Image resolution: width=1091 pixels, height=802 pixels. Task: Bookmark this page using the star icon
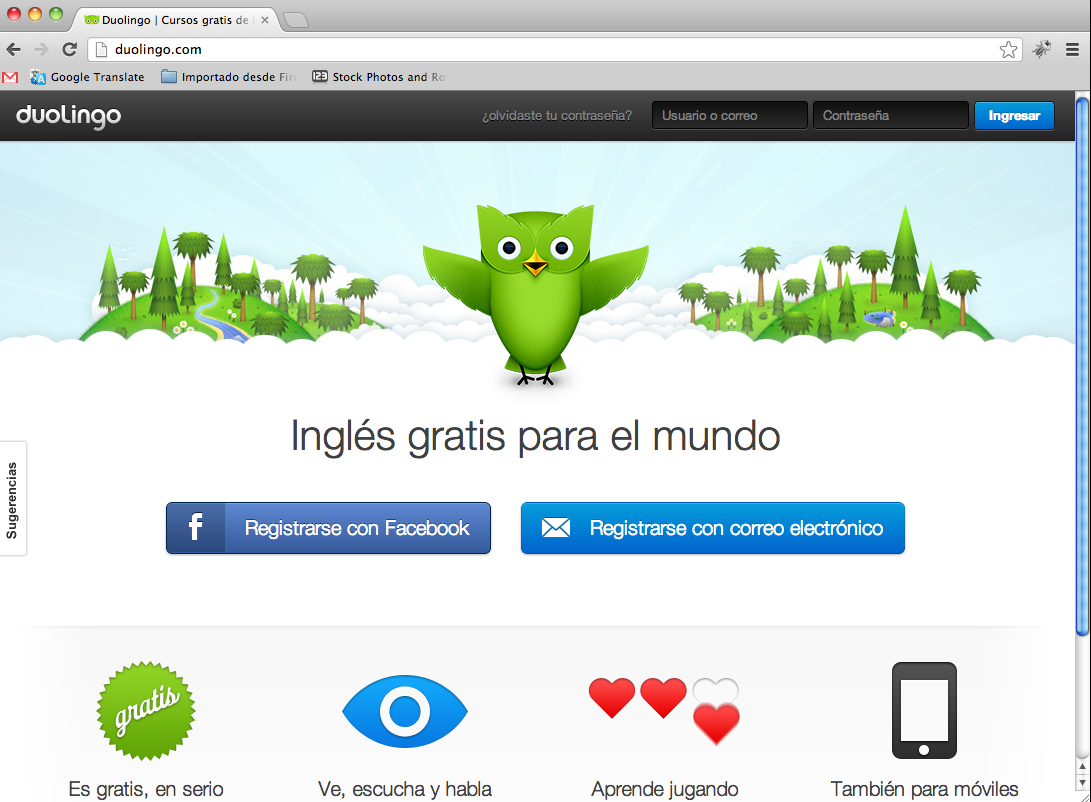point(1009,48)
